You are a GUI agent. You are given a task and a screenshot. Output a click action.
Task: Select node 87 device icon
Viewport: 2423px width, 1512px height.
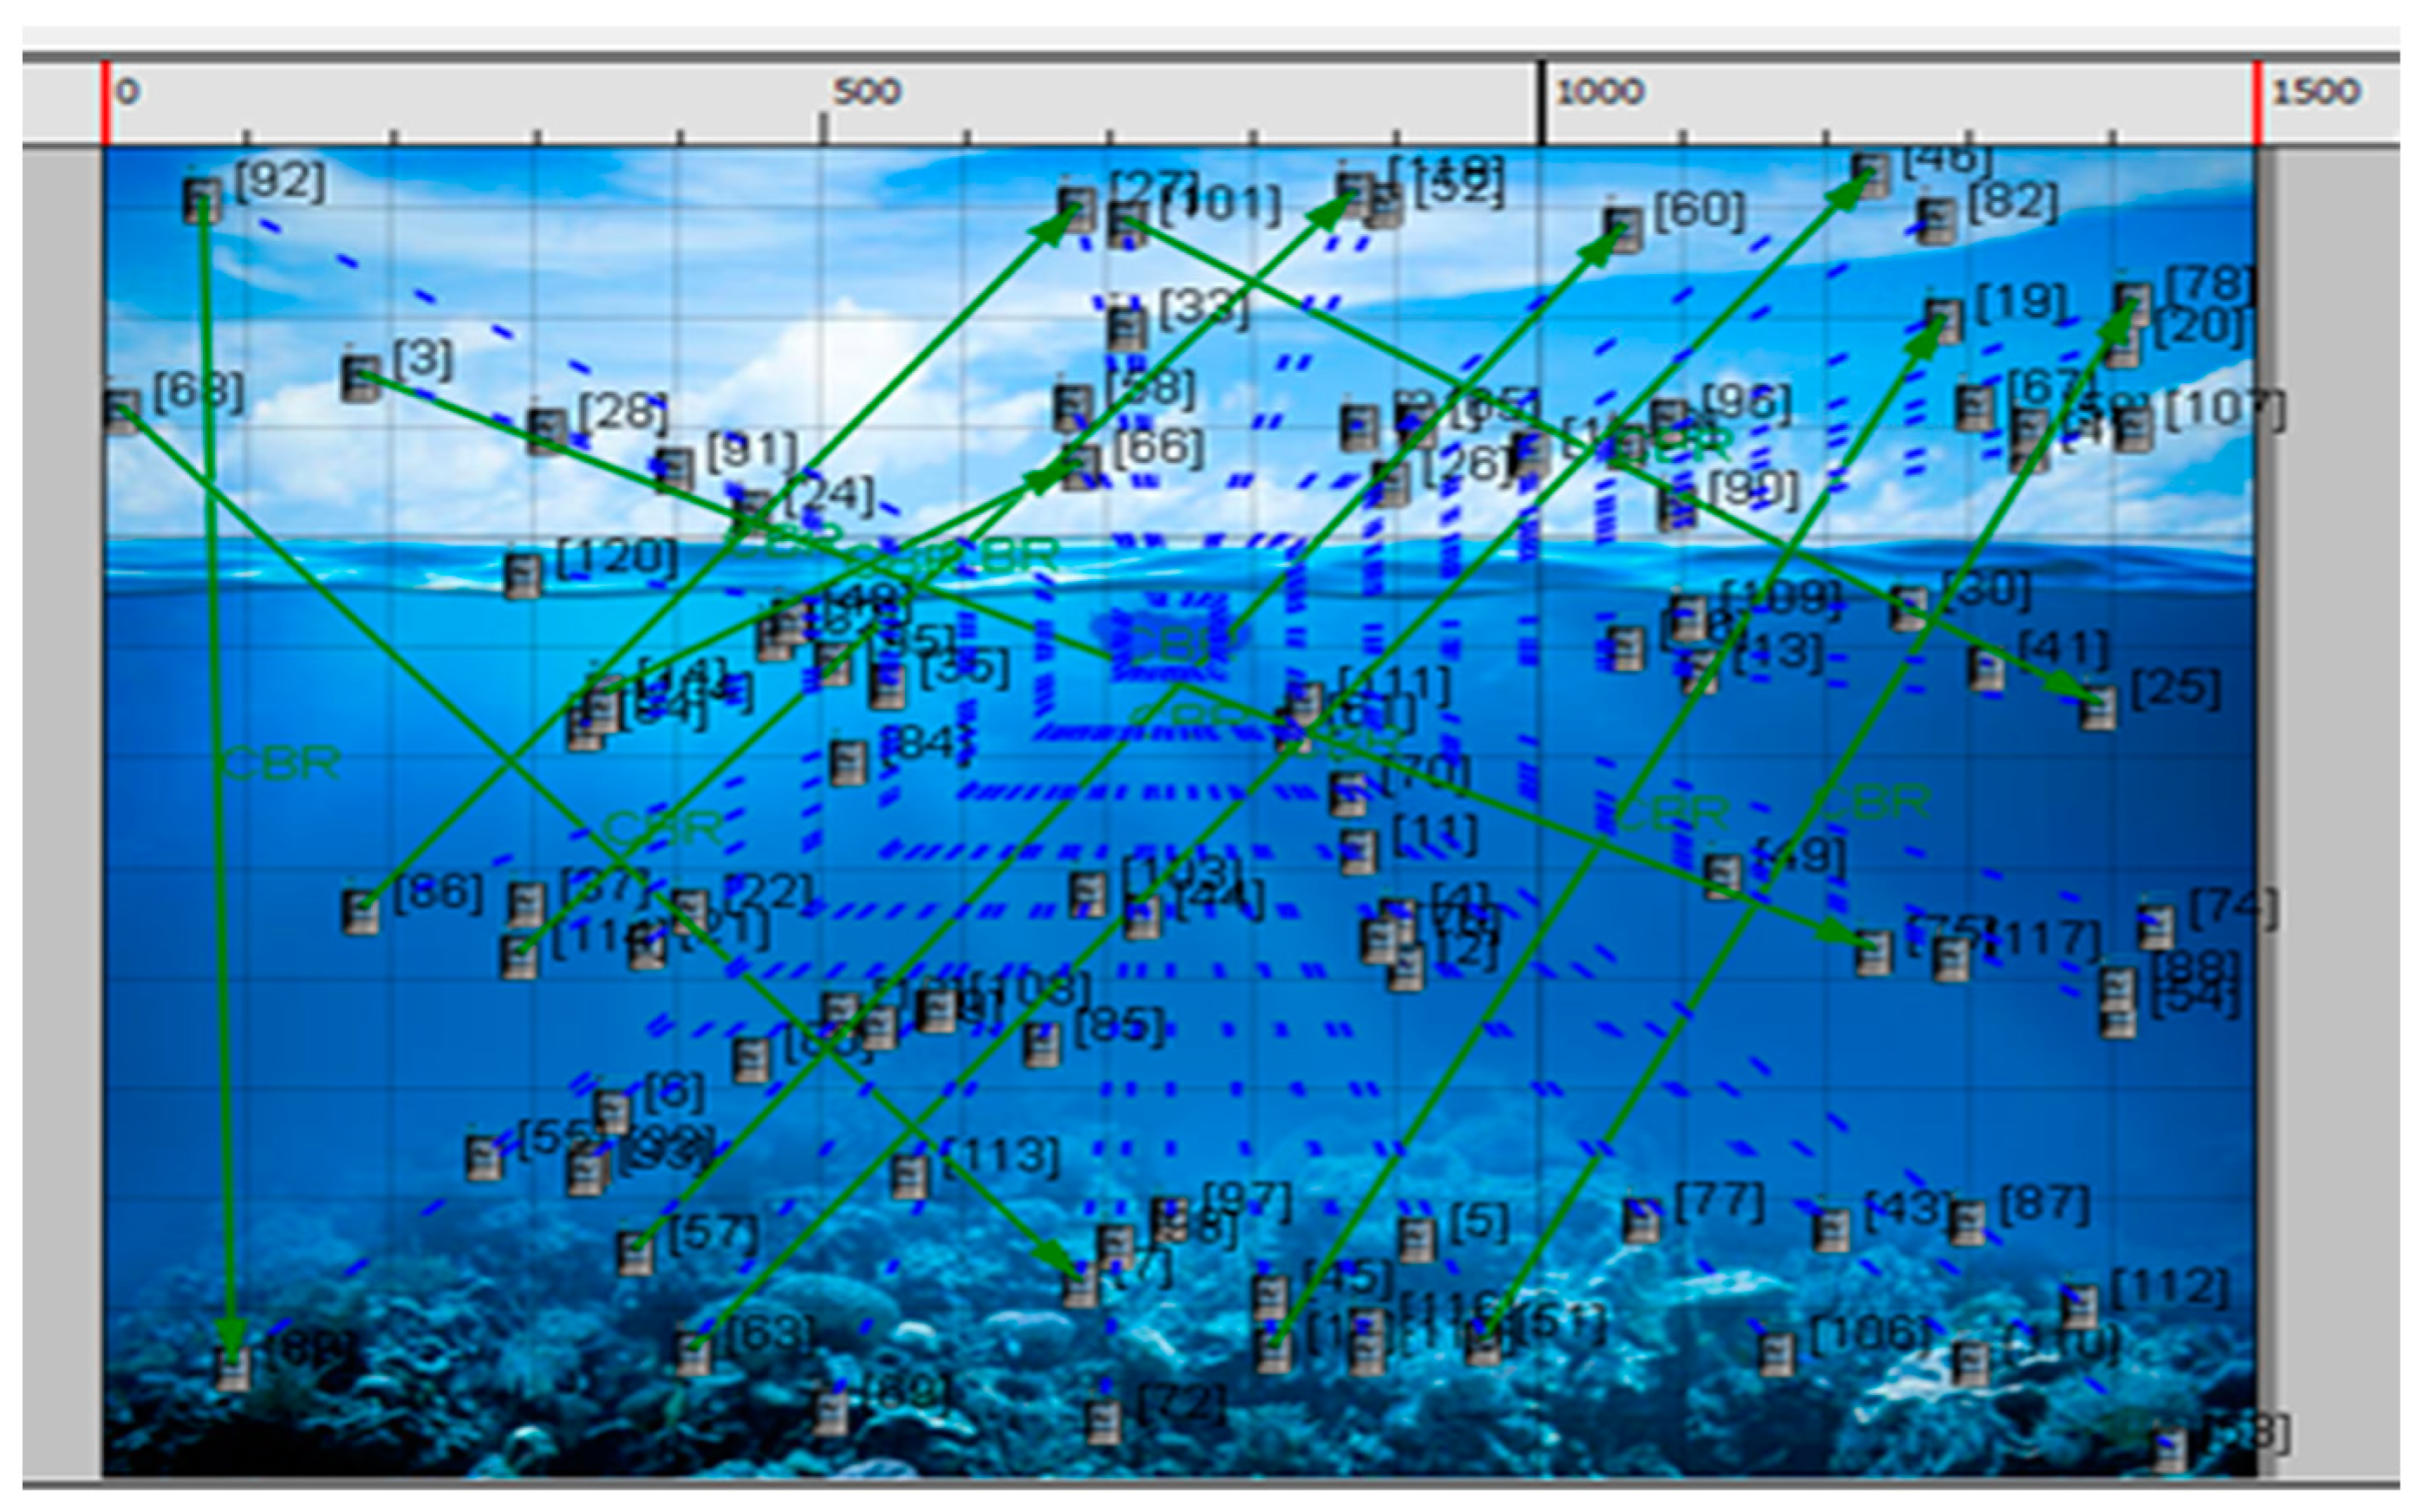pos(1966,1223)
